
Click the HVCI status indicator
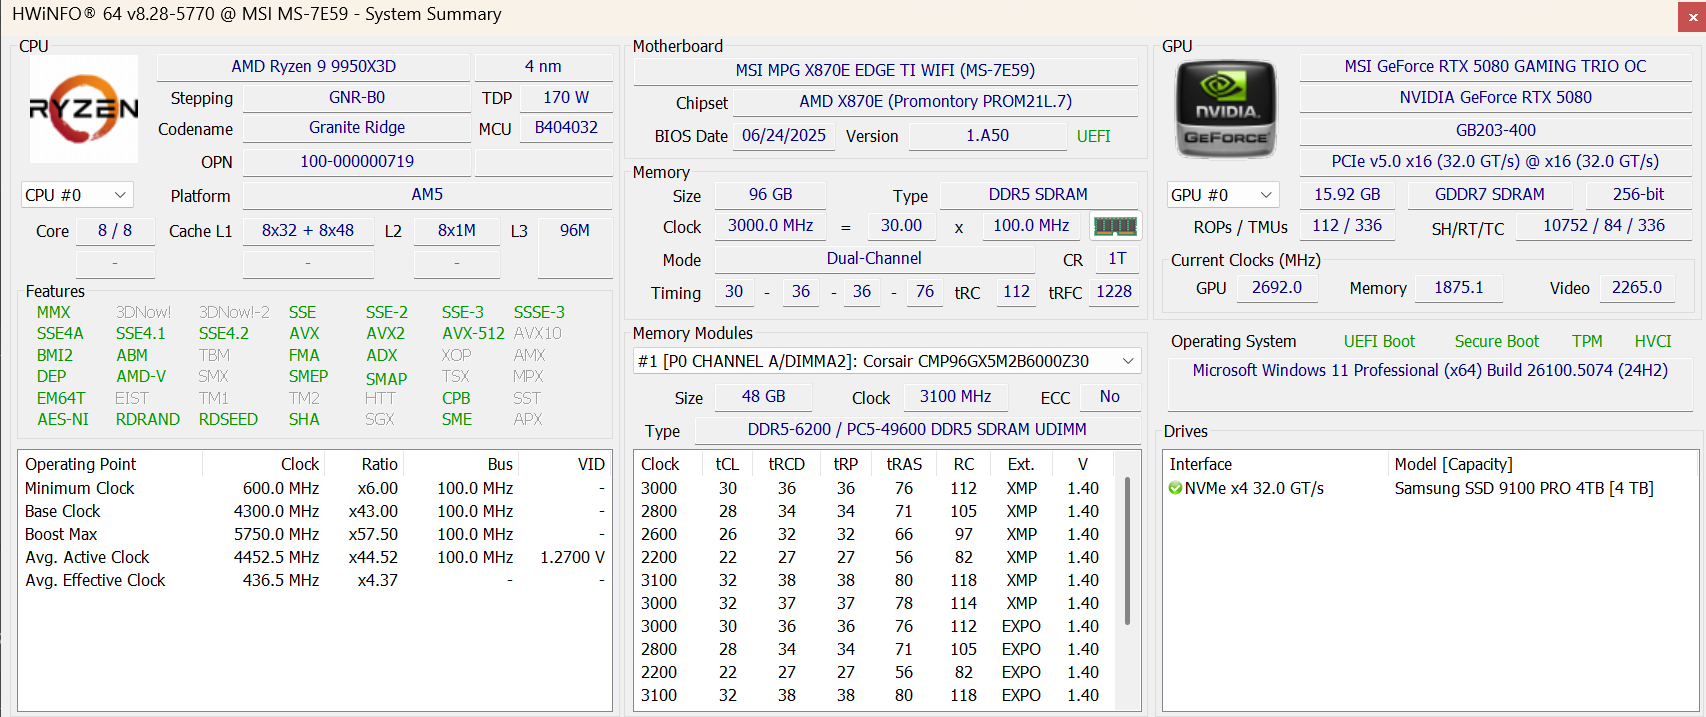point(1652,341)
